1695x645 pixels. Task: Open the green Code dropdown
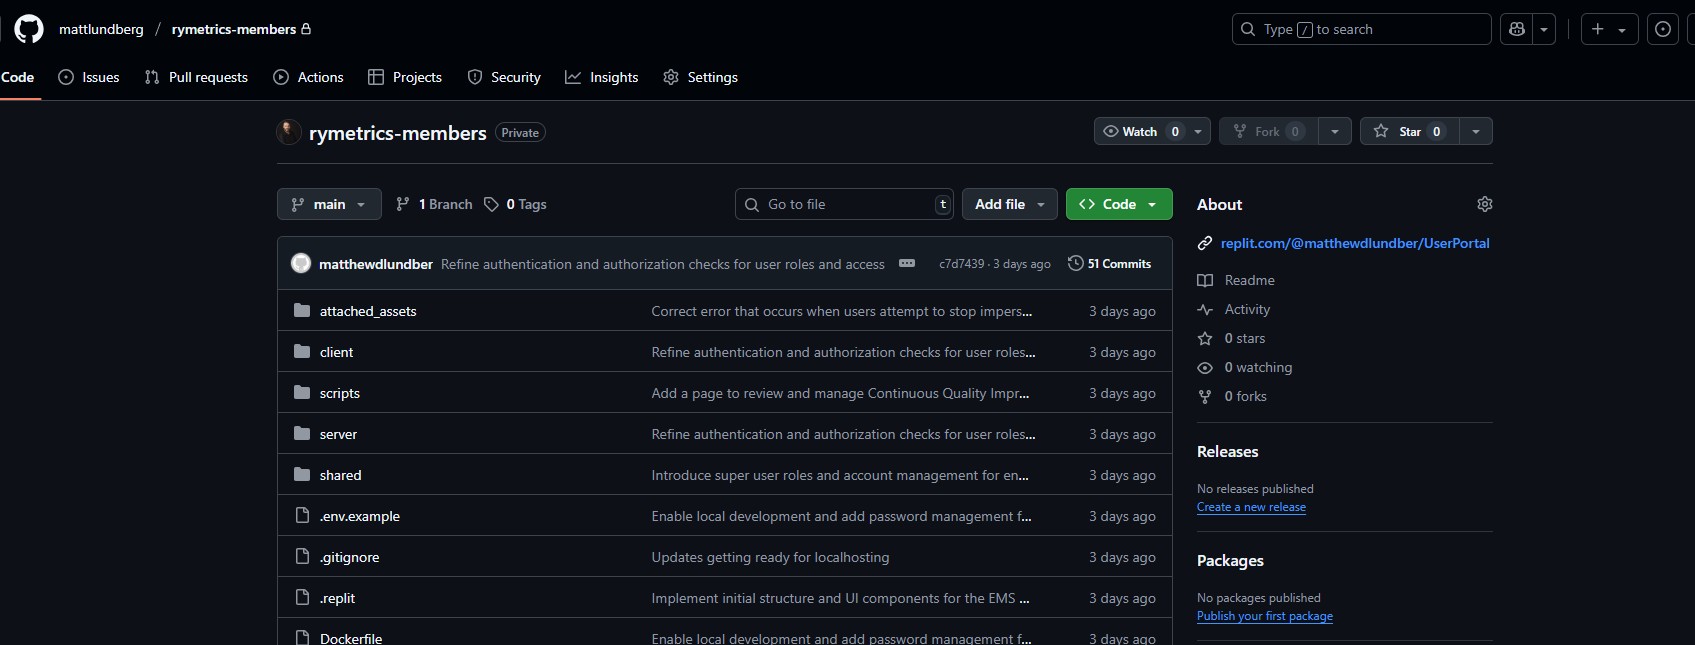point(1118,204)
